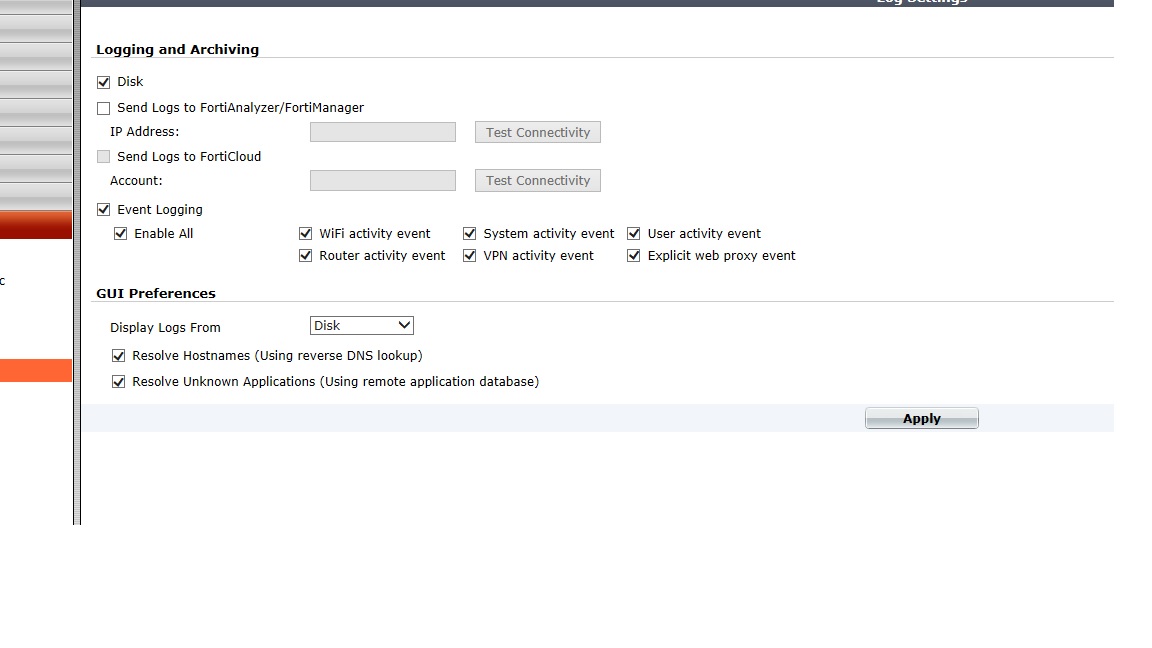Click the GUI Preferences heading

point(156,293)
